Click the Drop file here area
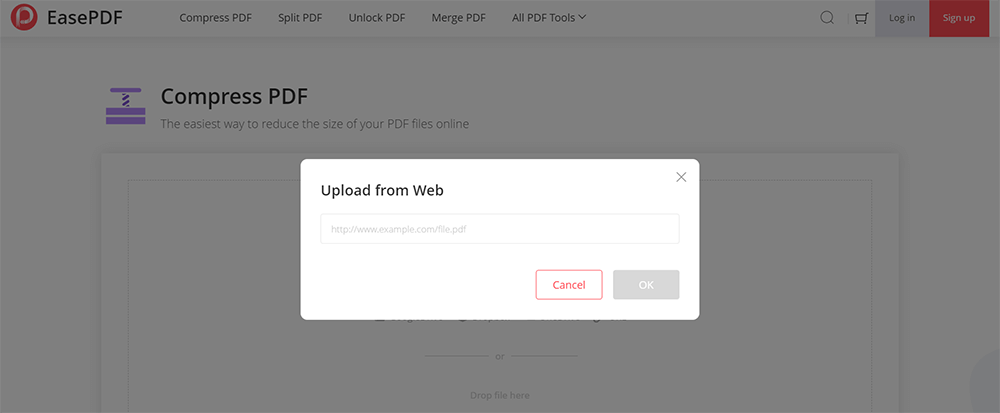The height and width of the screenshot is (413, 1000). pos(499,395)
